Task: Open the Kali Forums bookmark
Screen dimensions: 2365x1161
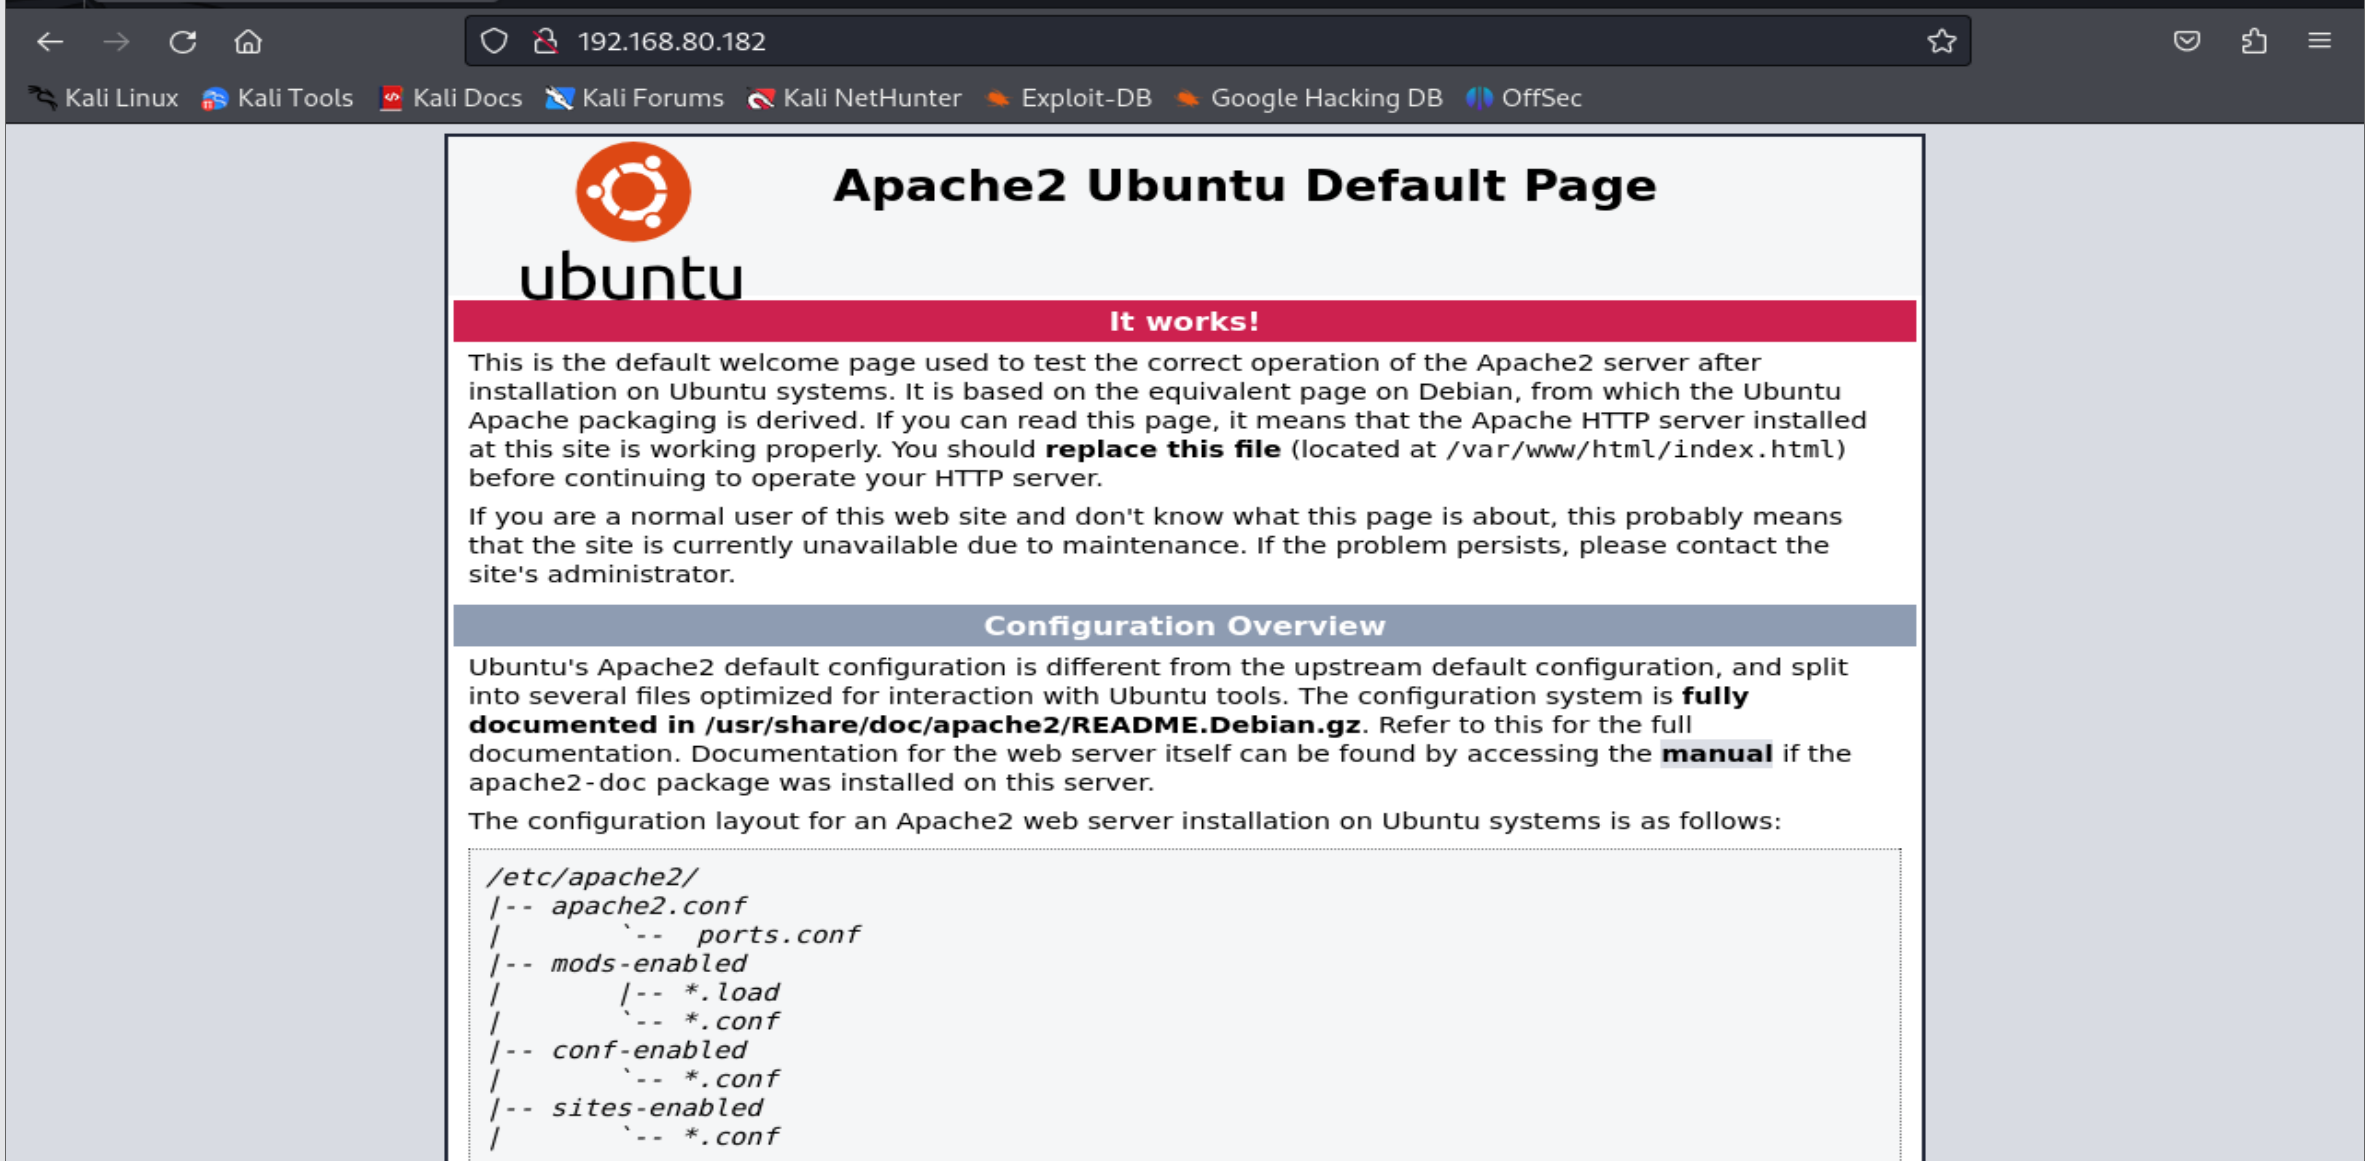Action: click(x=635, y=98)
